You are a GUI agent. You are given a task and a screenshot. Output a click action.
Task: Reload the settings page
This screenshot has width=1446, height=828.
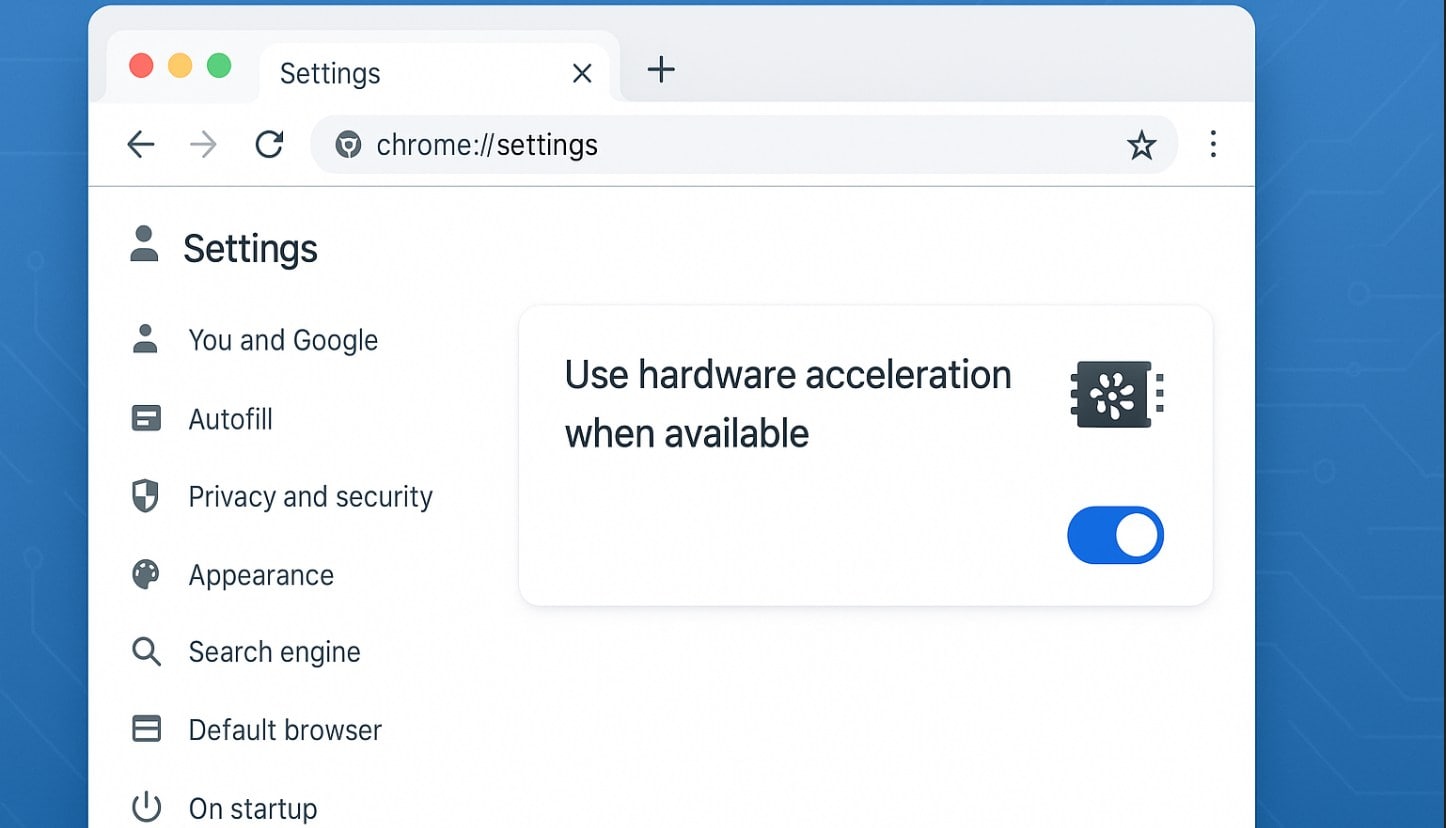pyautogui.click(x=269, y=144)
